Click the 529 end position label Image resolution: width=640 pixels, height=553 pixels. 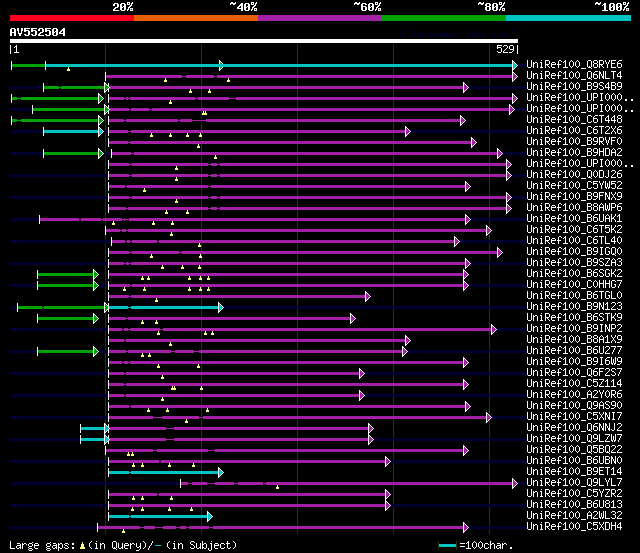[x=505, y=49]
